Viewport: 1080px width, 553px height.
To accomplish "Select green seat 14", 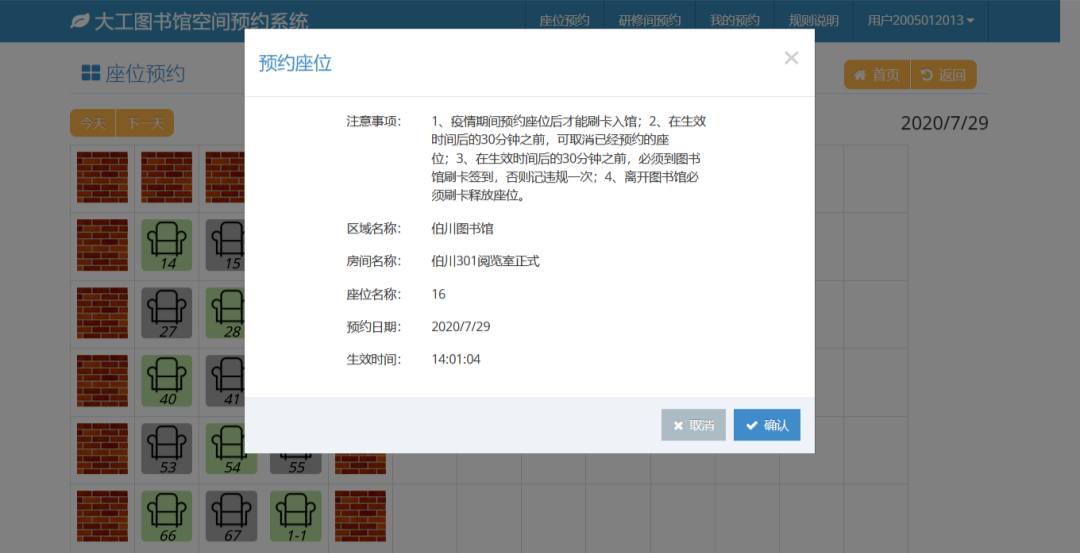I will tap(167, 245).
